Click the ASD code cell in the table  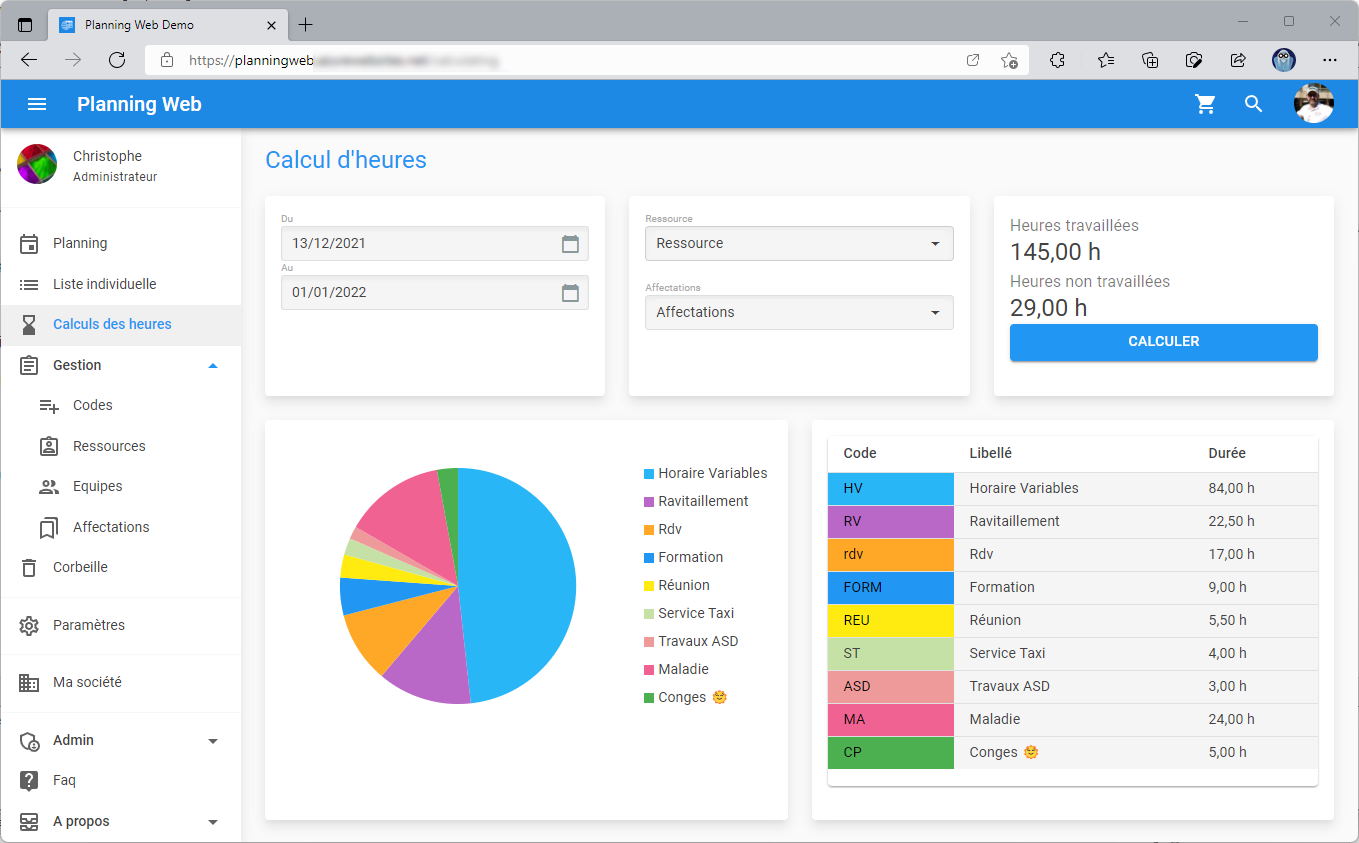click(x=891, y=686)
